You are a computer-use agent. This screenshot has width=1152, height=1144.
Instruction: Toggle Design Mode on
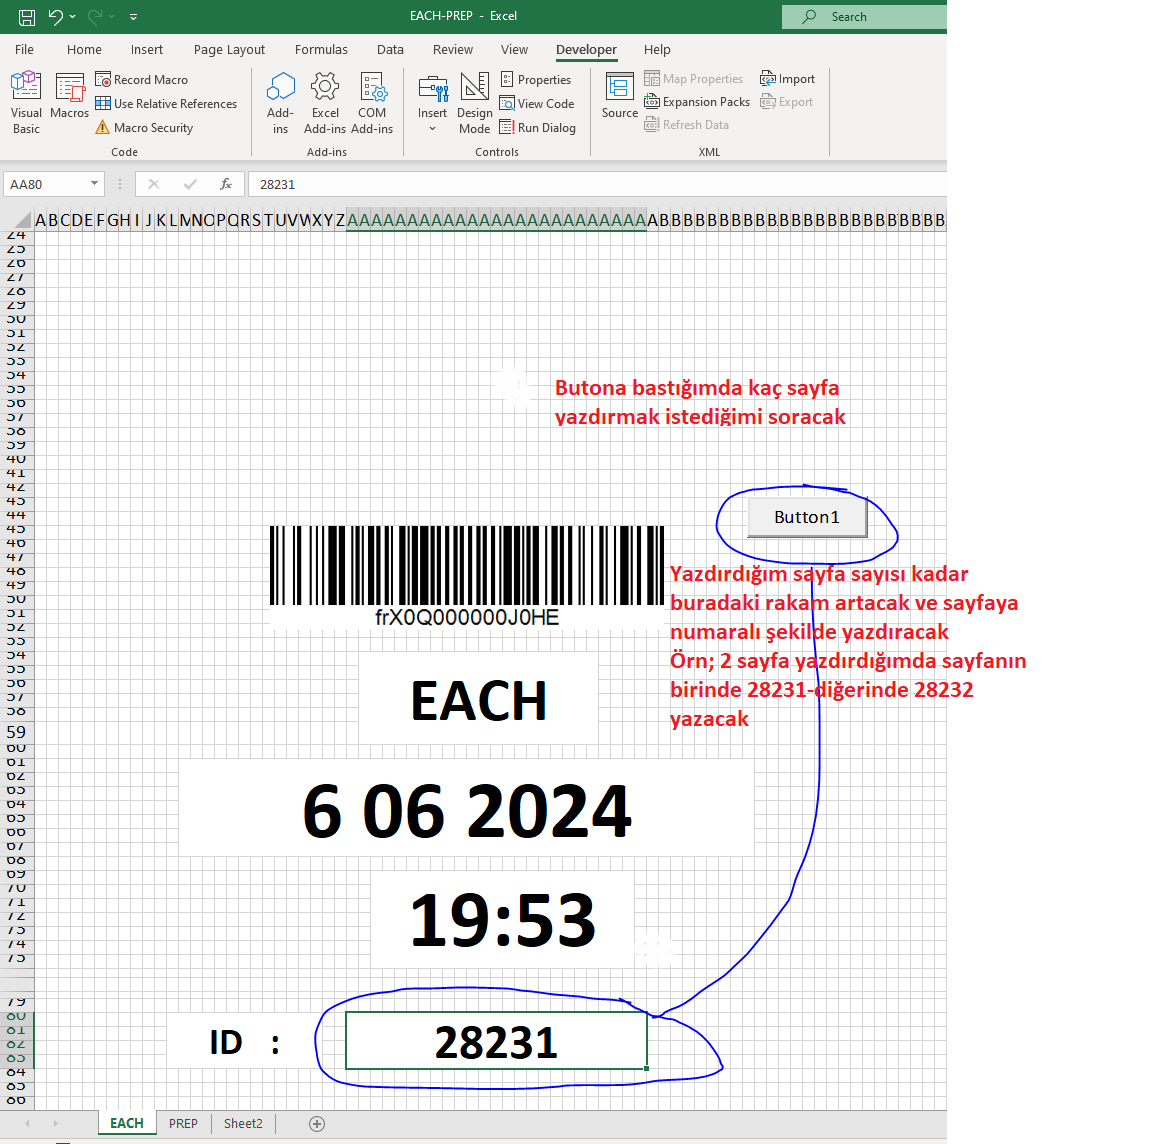coord(475,103)
